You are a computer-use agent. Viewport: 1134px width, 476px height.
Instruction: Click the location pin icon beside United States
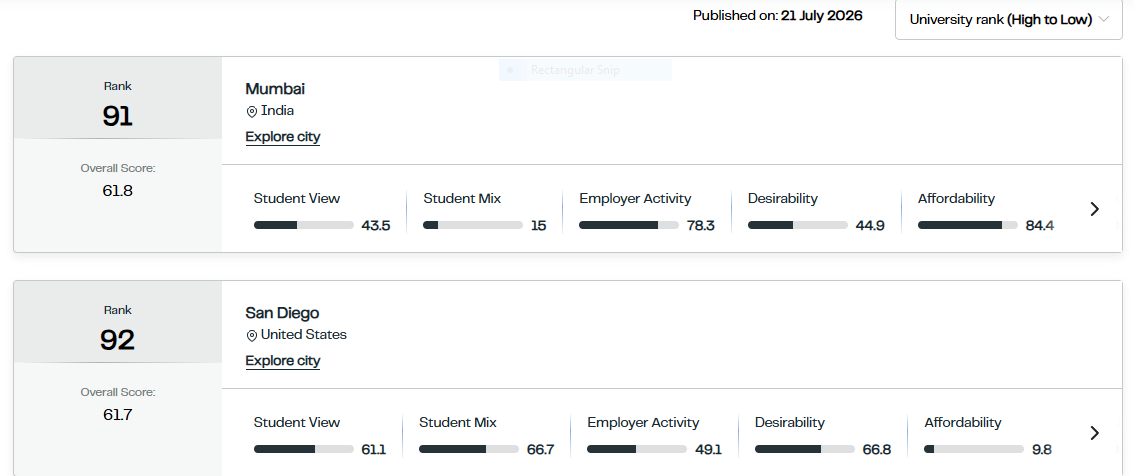tap(252, 336)
